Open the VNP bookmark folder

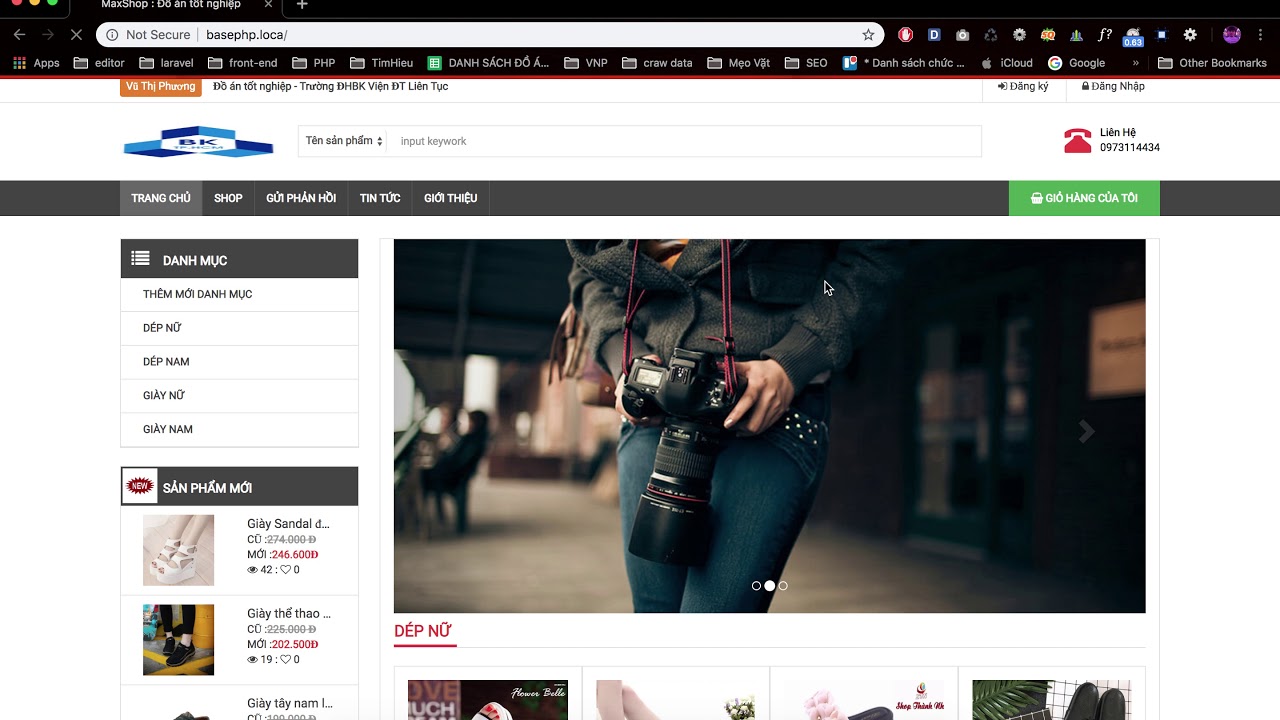(x=586, y=63)
